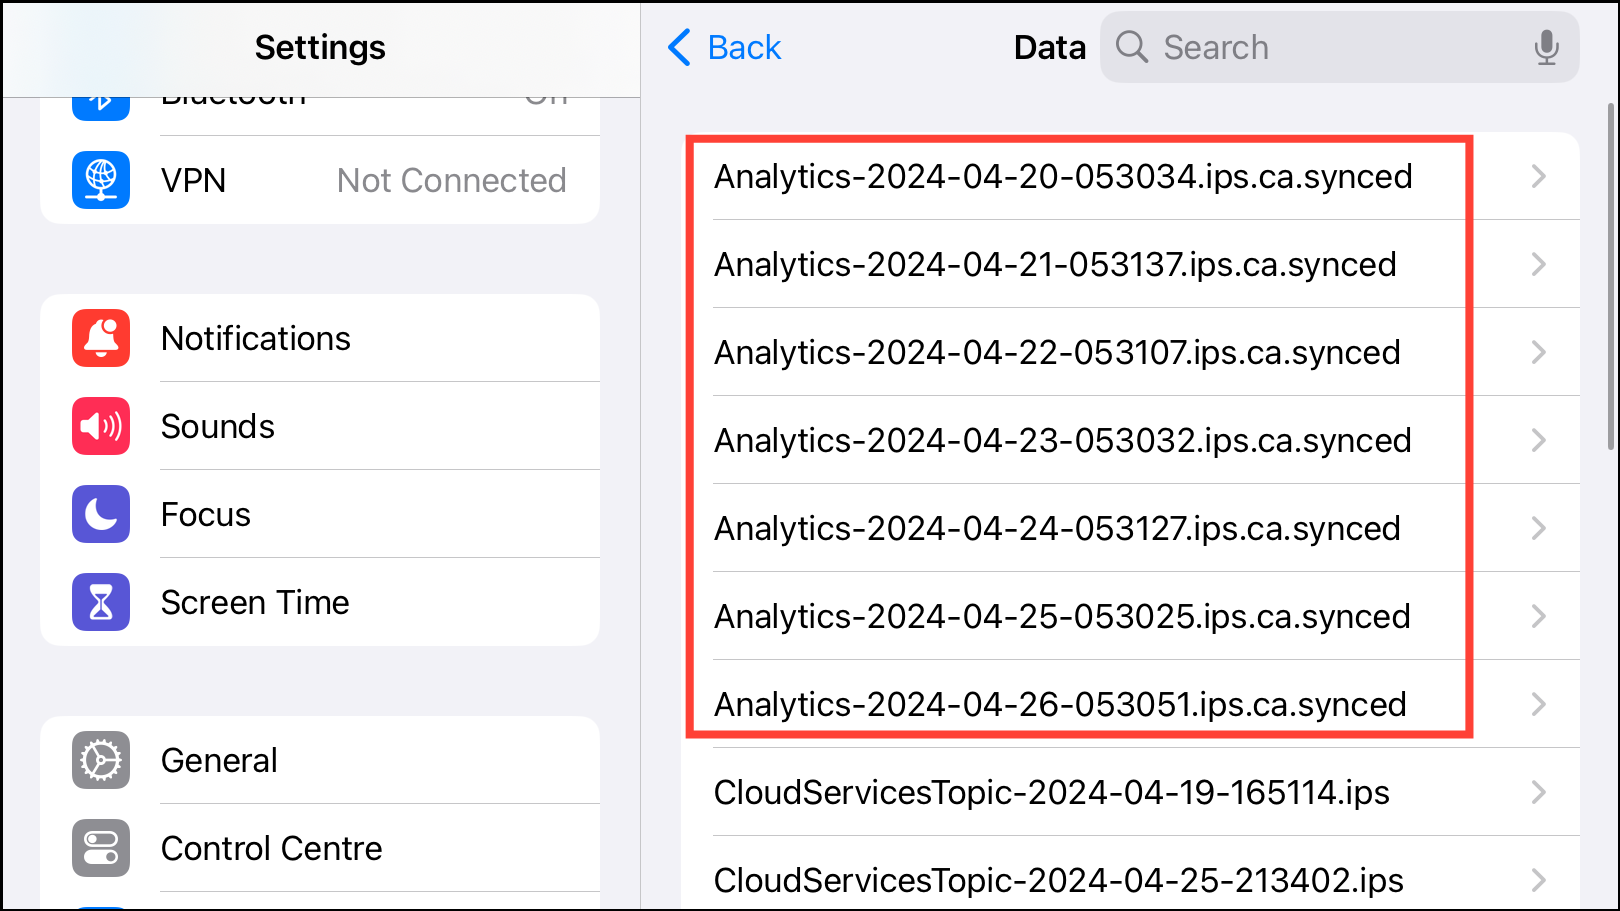The height and width of the screenshot is (911, 1620).
Task: Tap the Screen Time hourglass icon
Action: 101,602
